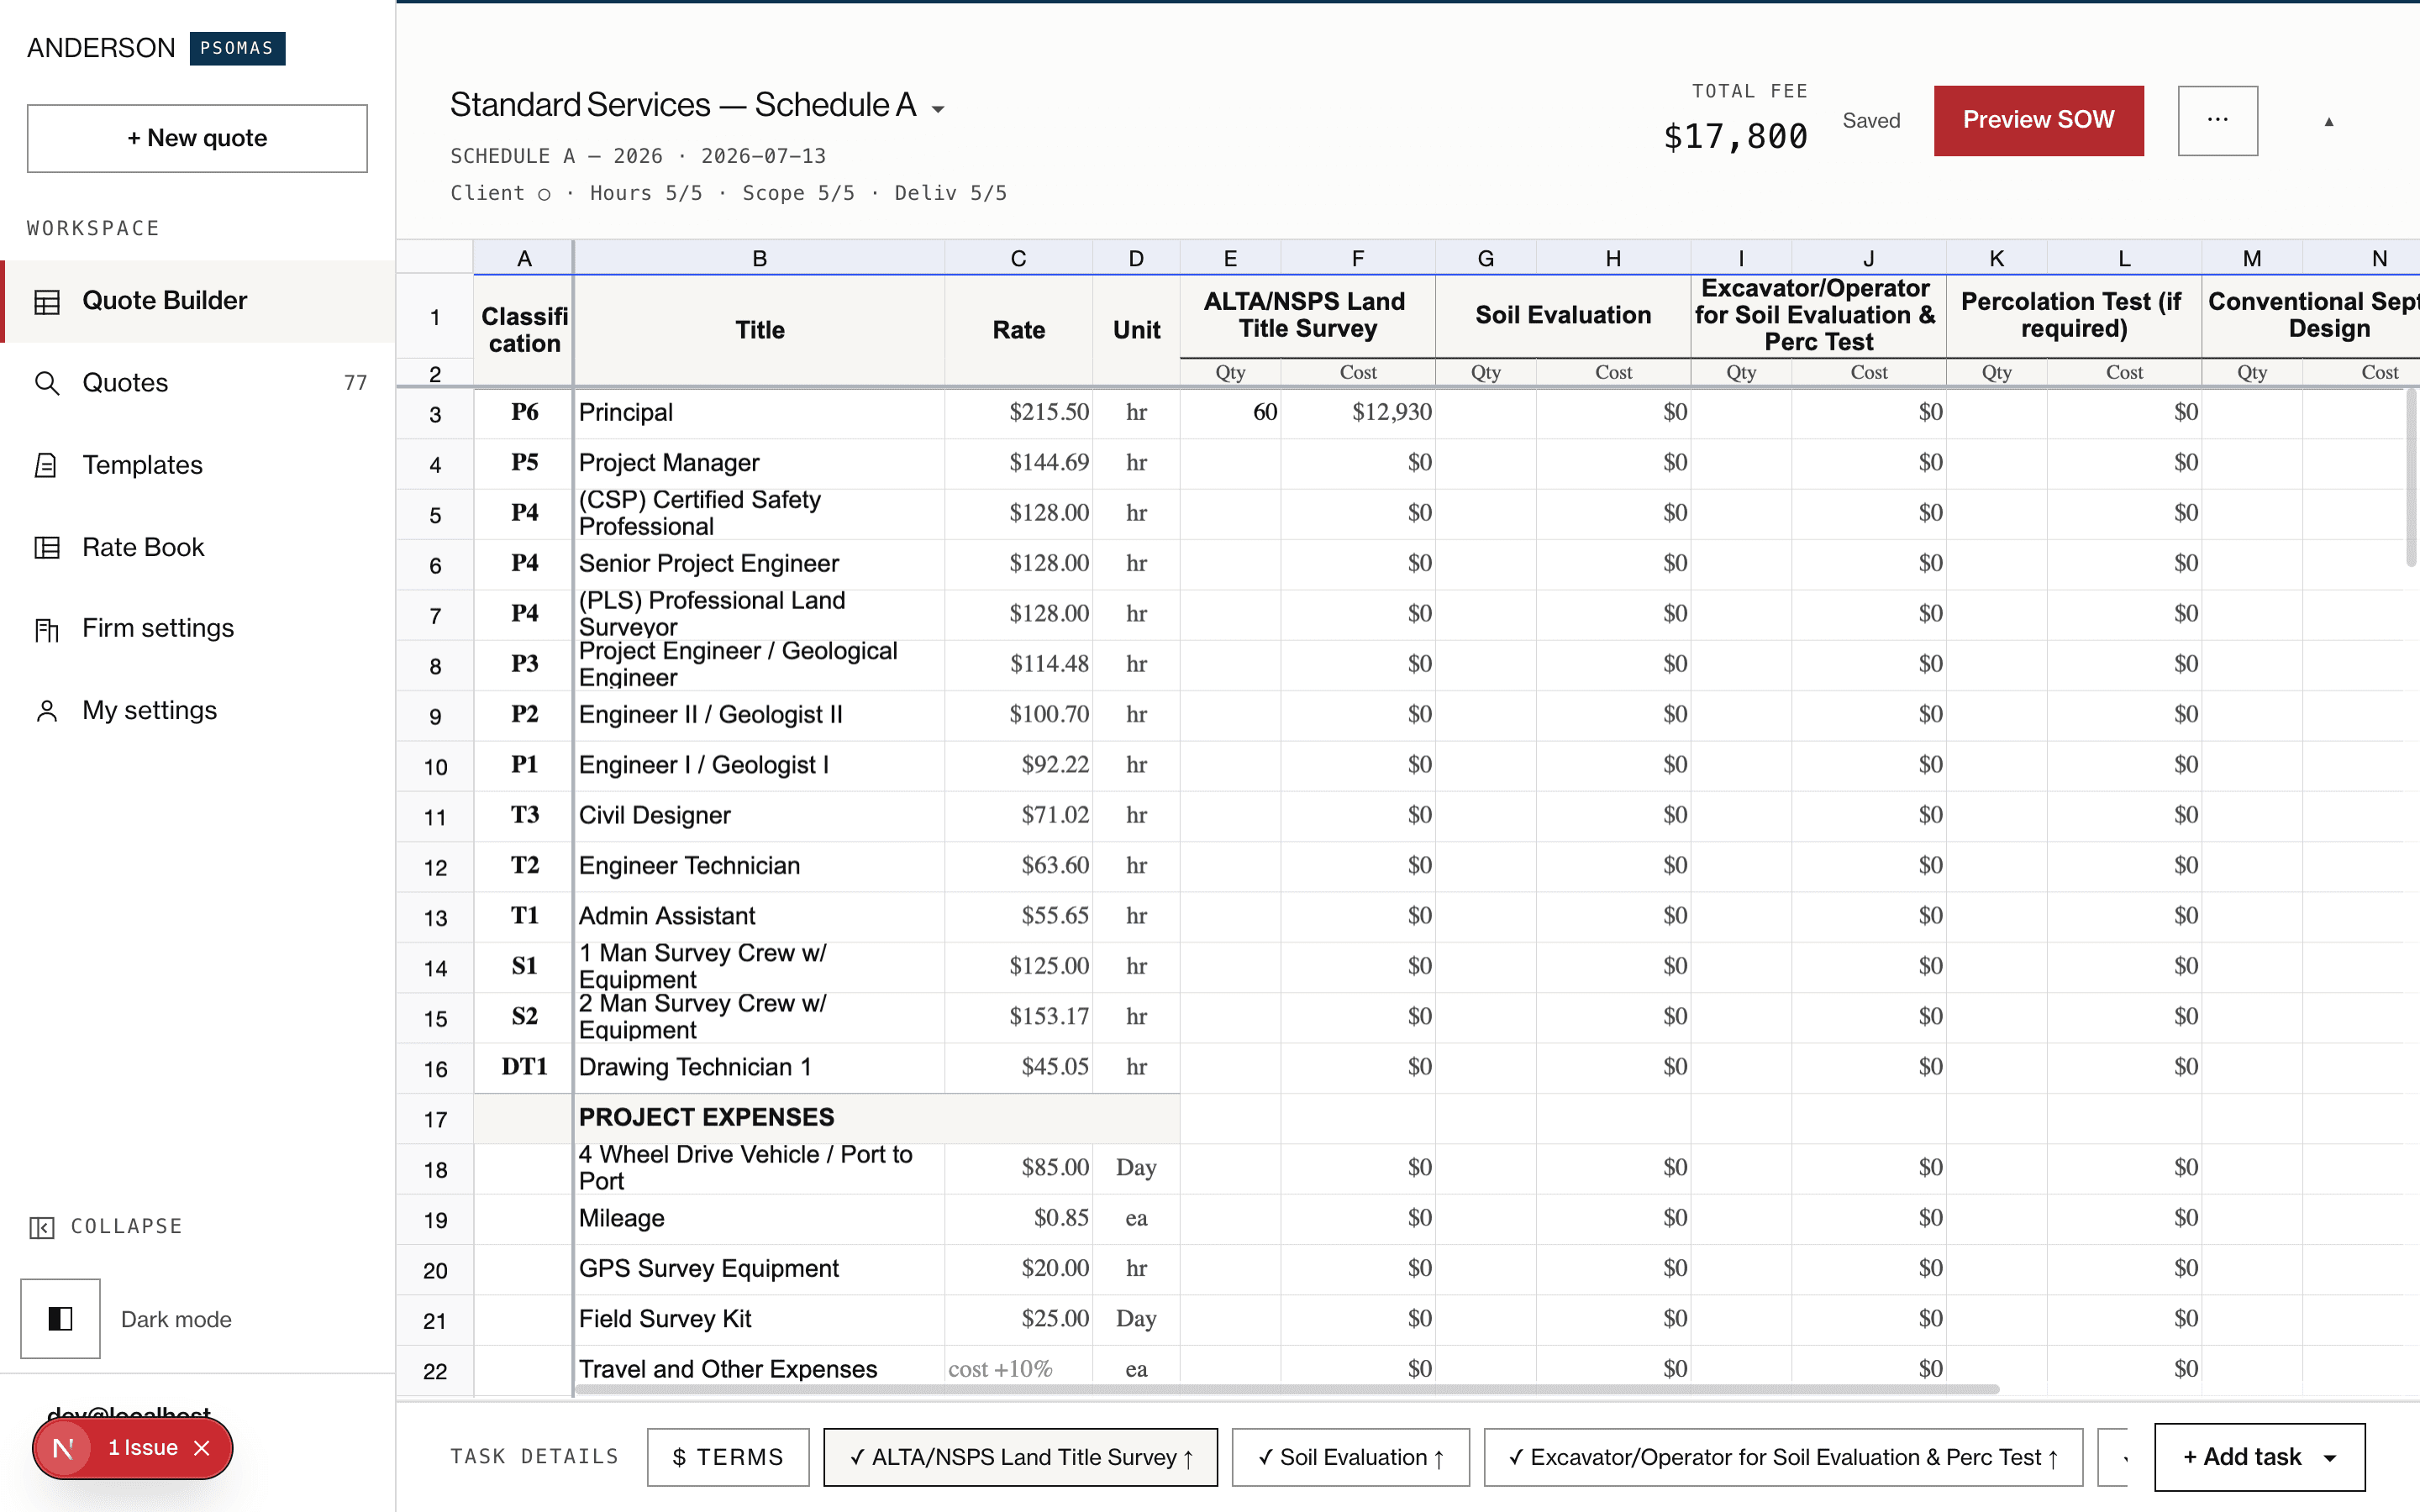This screenshot has height=1512, width=2420.
Task: Click the Anderson PSOMAS logo badge
Action: pos(237,48)
